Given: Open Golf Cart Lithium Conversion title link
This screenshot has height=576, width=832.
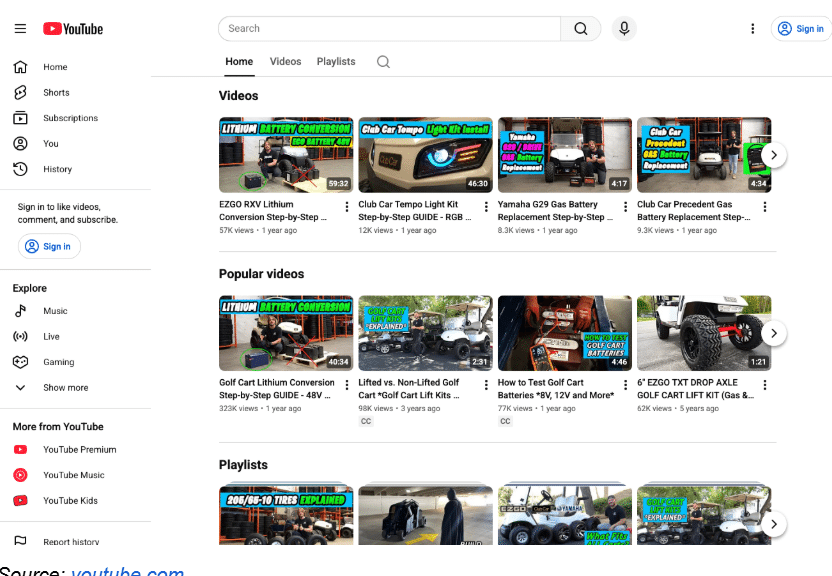Looking at the screenshot, I should pos(276,389).
